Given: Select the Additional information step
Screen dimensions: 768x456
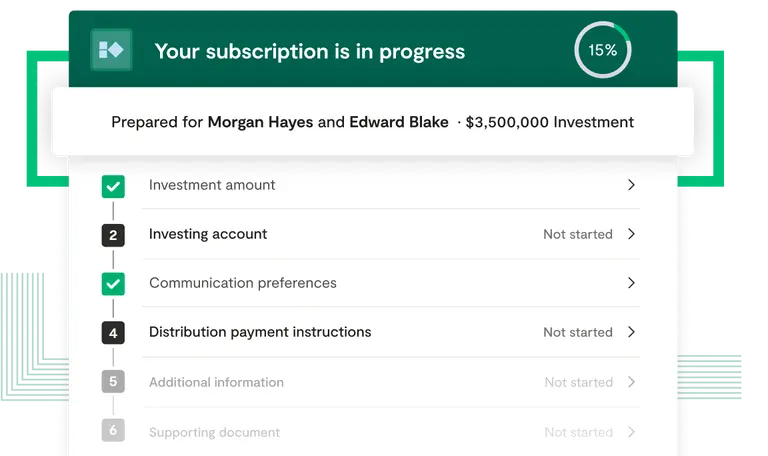Looking at the screenshot, I should [x=216, y=382].
